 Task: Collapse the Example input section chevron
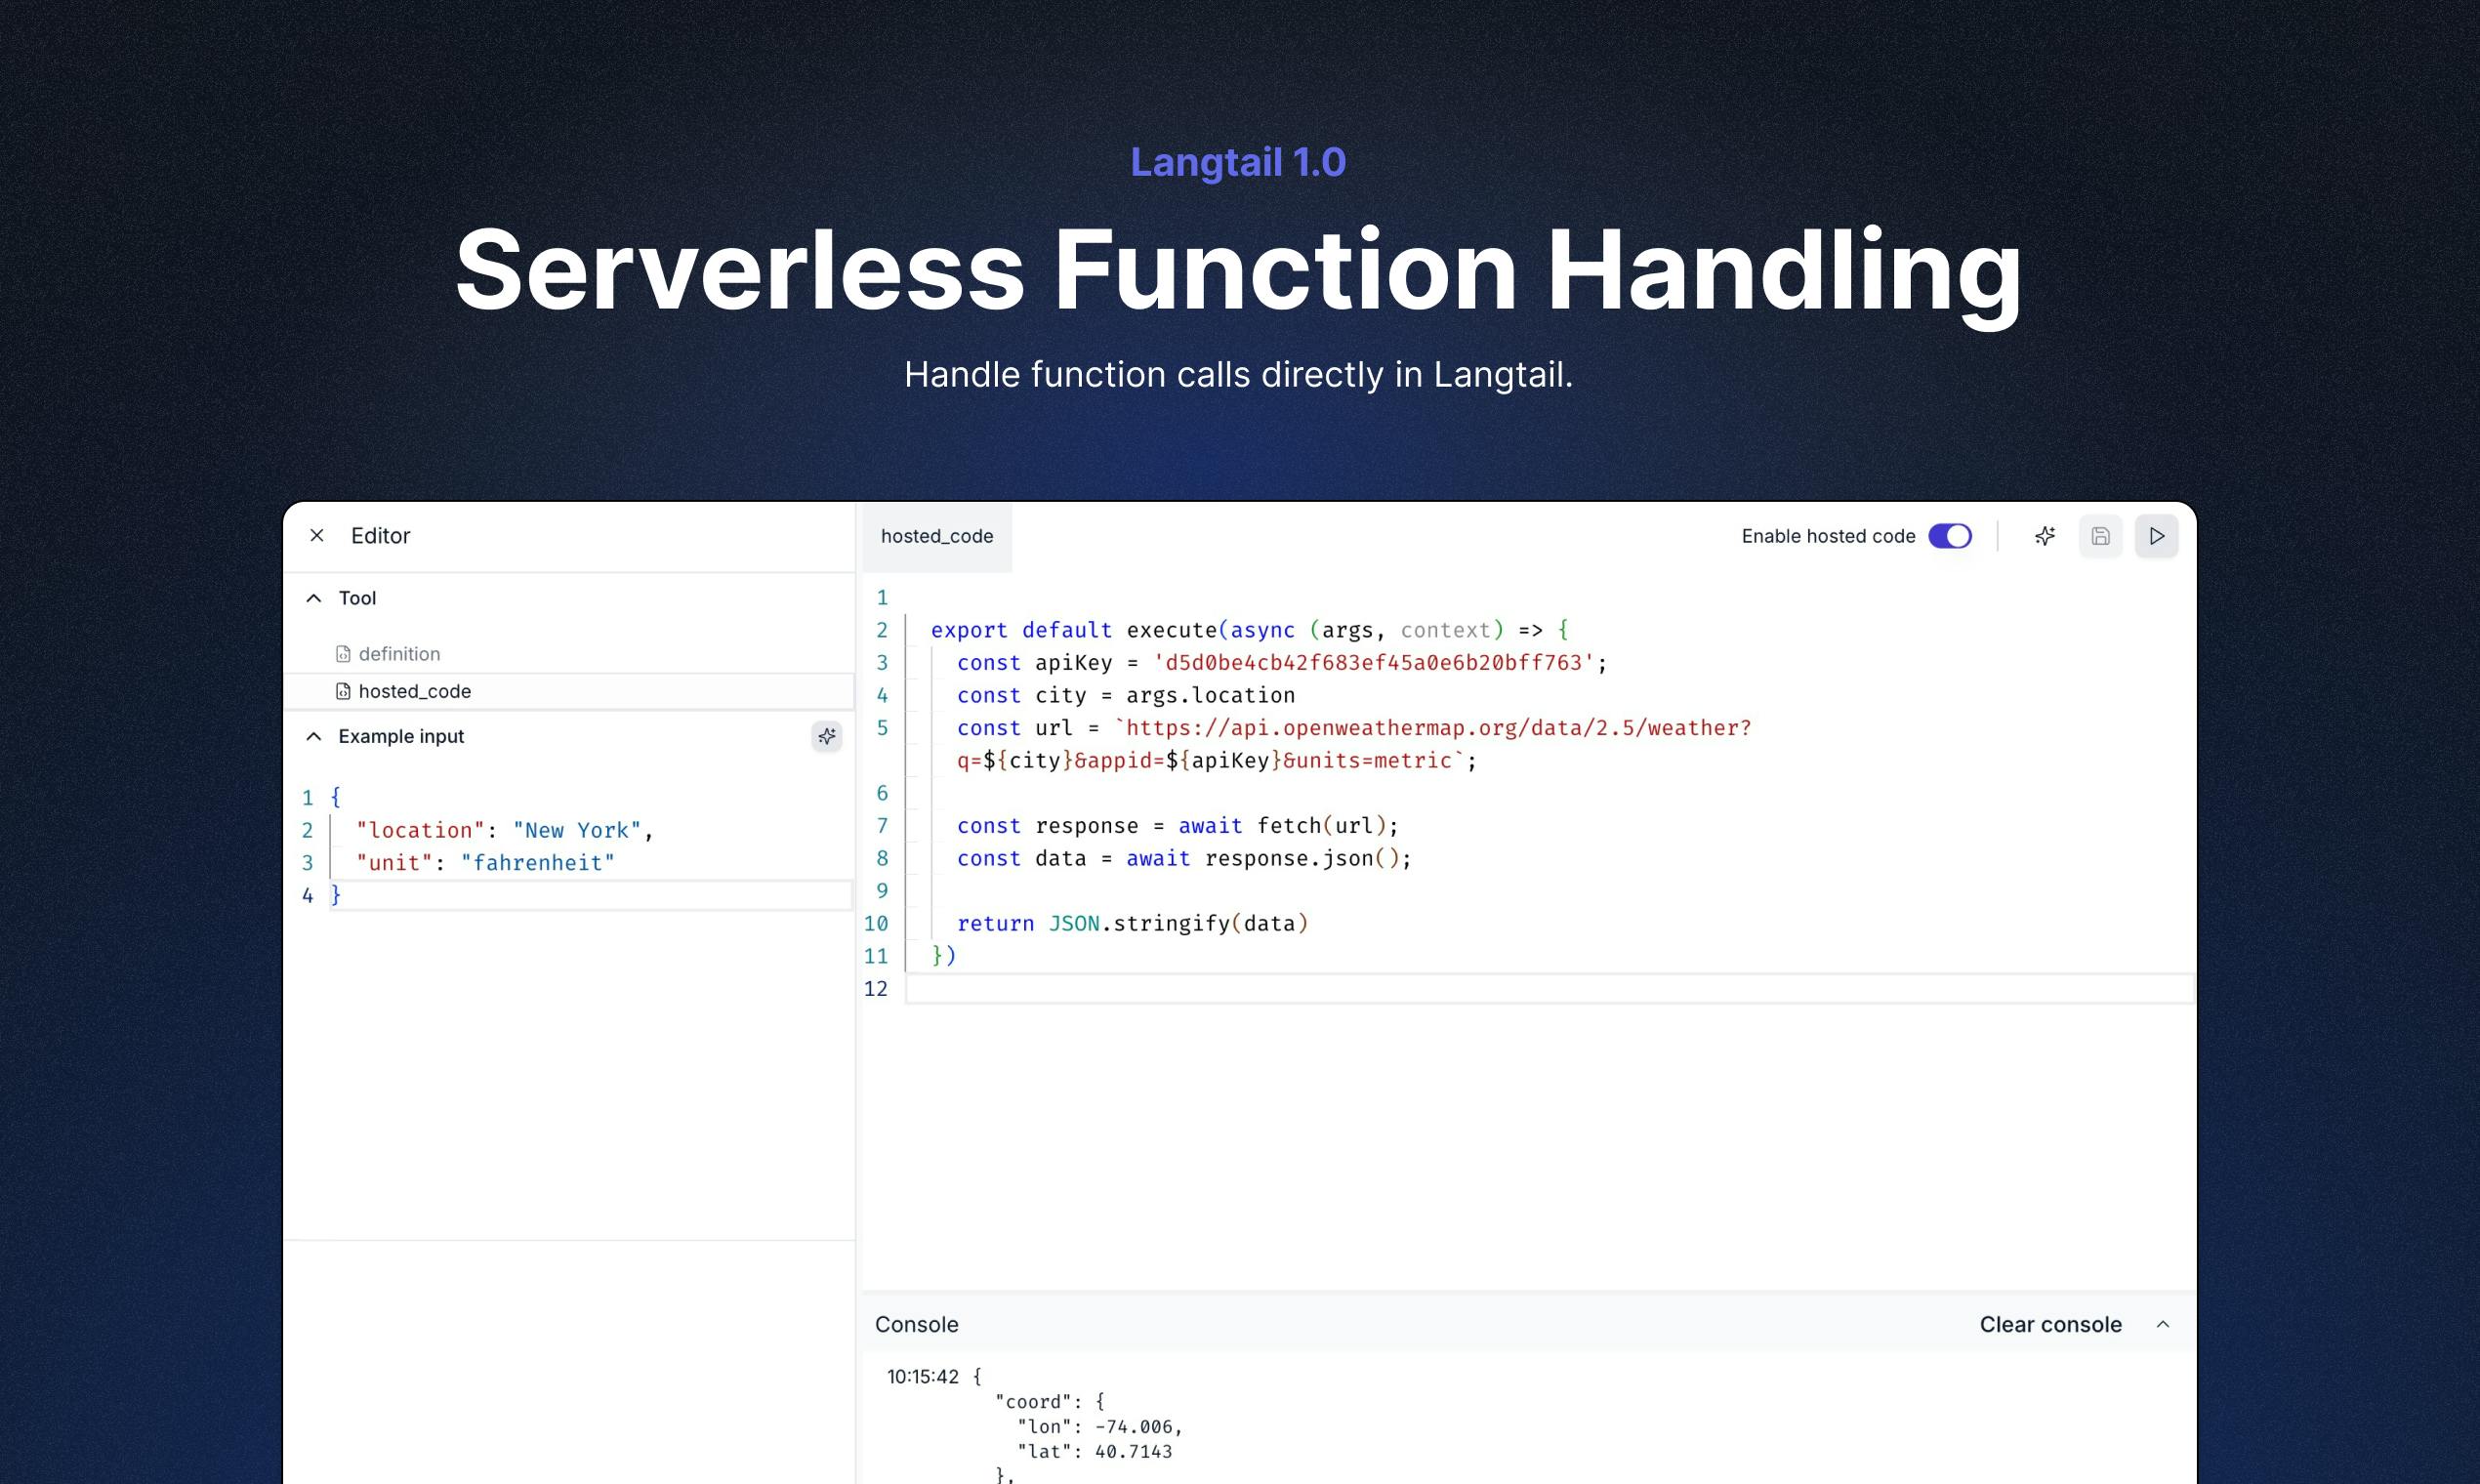[x=314, y=737]
